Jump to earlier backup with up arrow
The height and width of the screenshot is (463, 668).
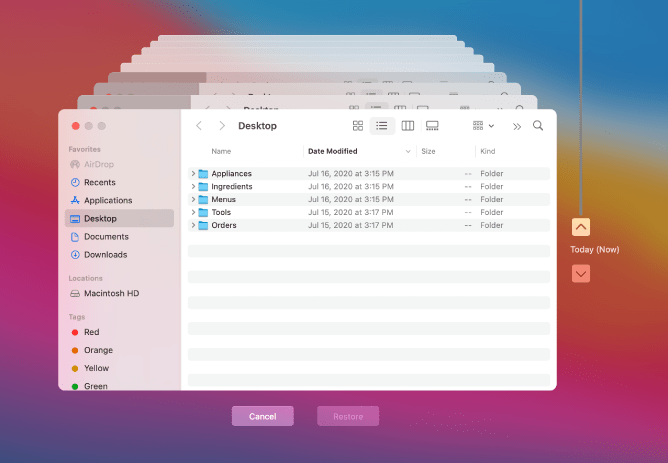click(x=581, y=227)
